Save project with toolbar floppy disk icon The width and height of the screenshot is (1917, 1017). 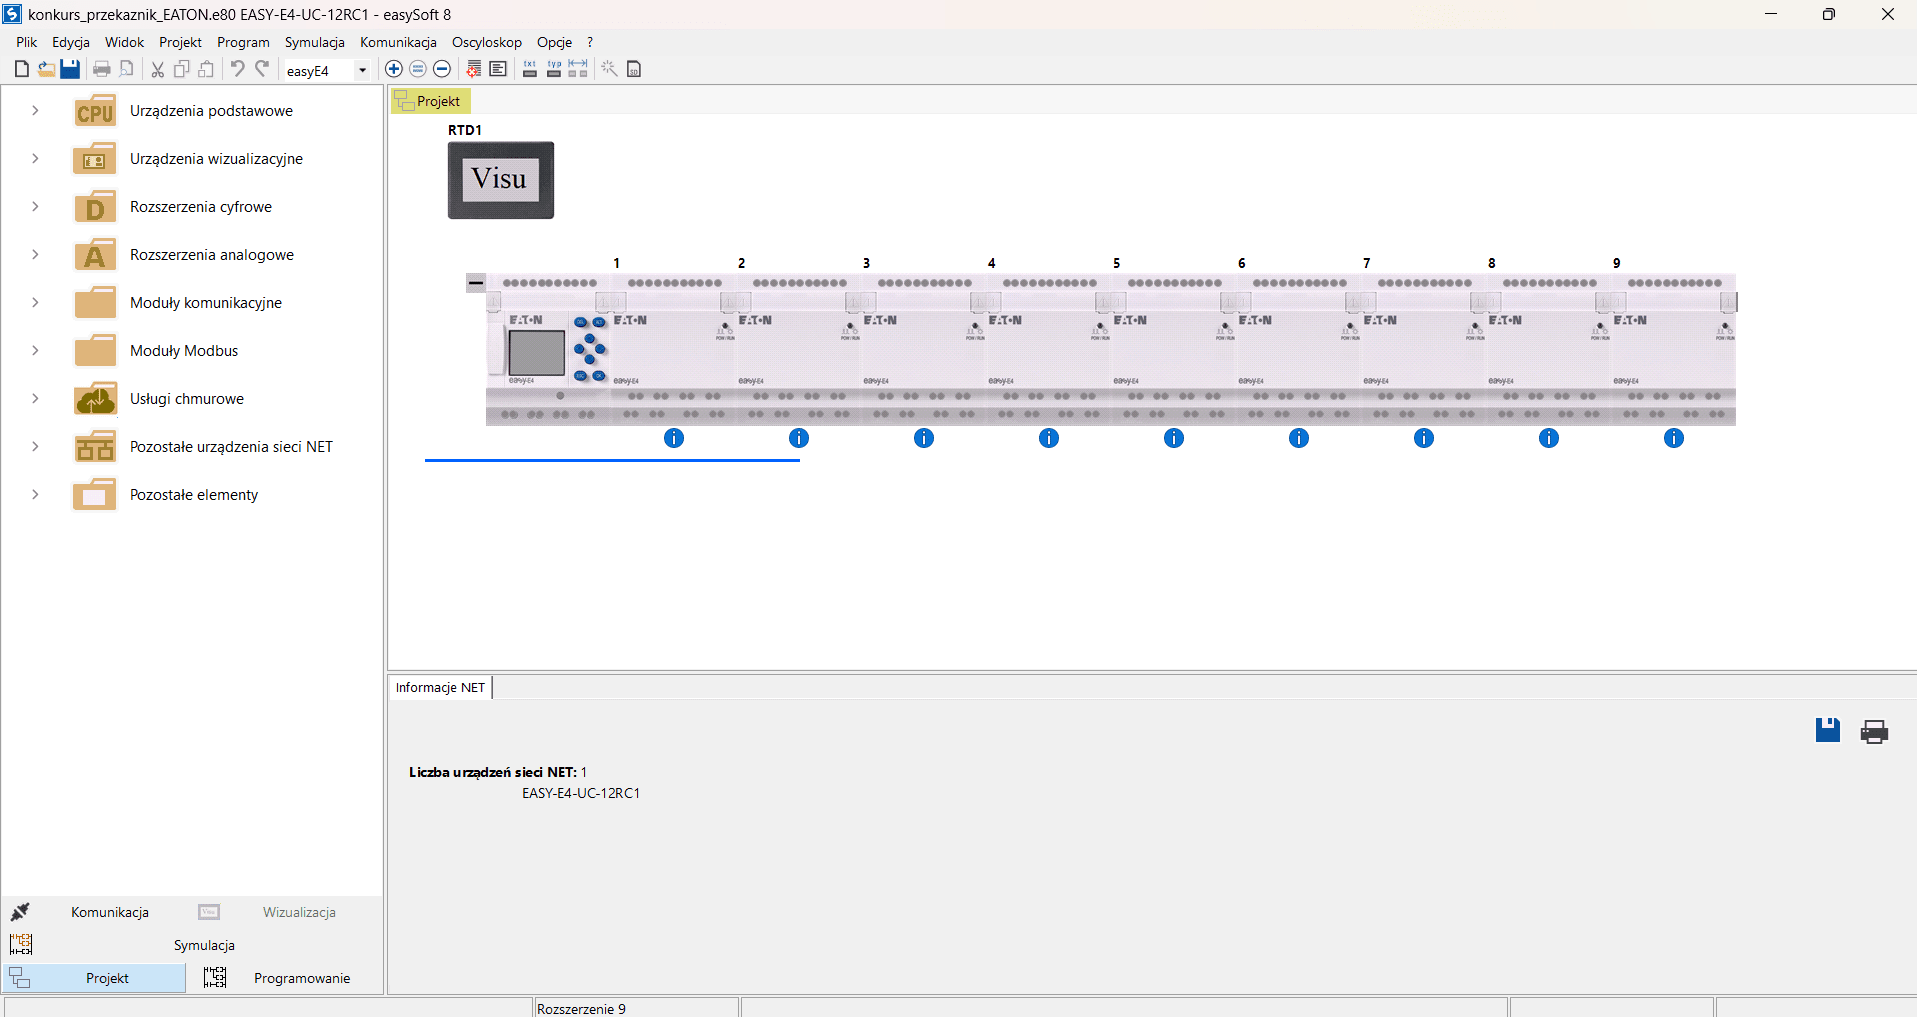(x=70, y=69)
